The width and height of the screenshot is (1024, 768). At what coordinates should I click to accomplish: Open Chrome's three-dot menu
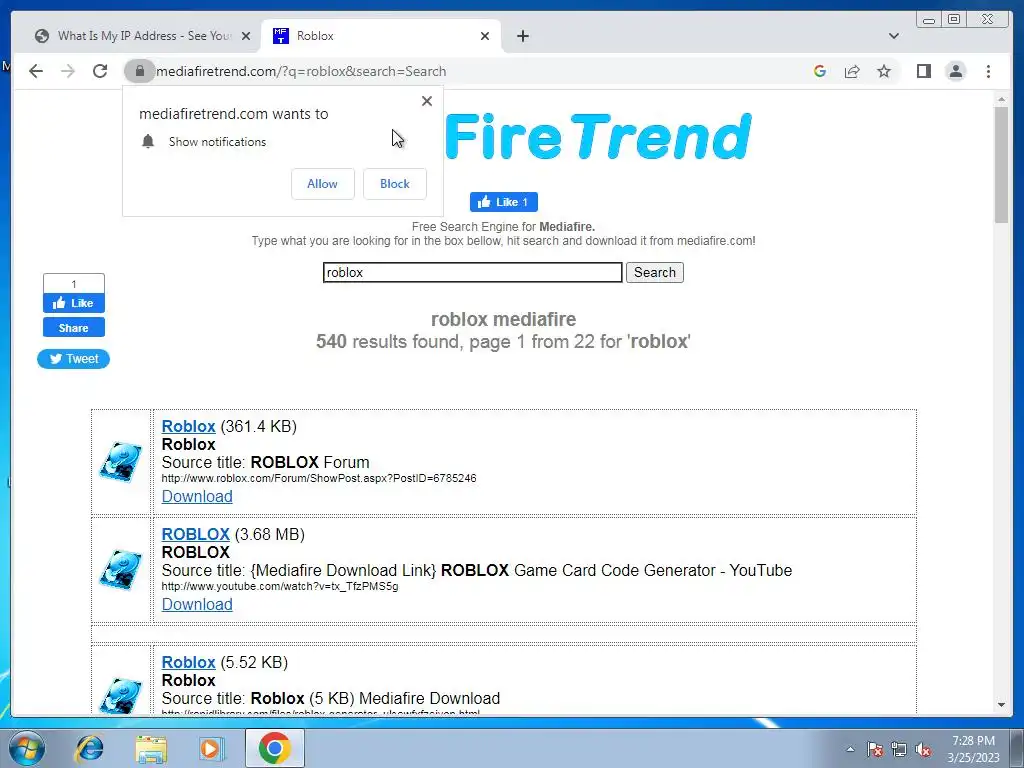pyautogui.click(x=989, y=71)
